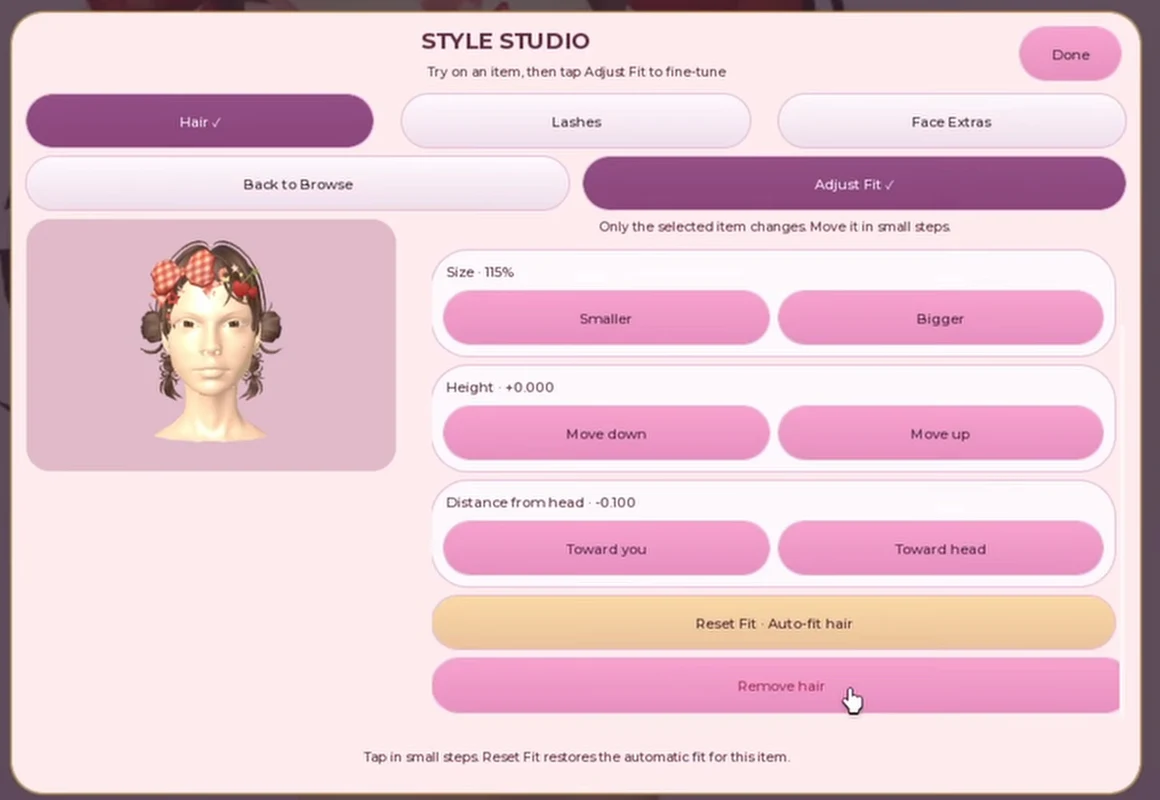The image size is (1160, 800).
Task: Shift hair Toward head
Action: tap(940, 548)
